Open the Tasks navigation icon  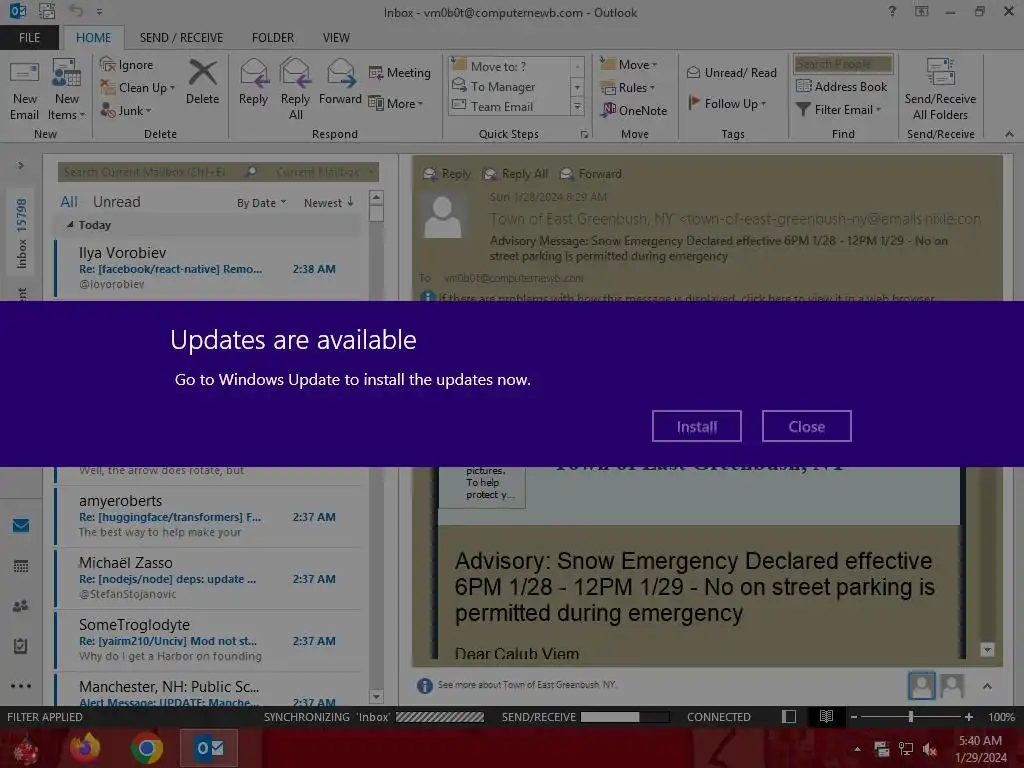[21, 646]
